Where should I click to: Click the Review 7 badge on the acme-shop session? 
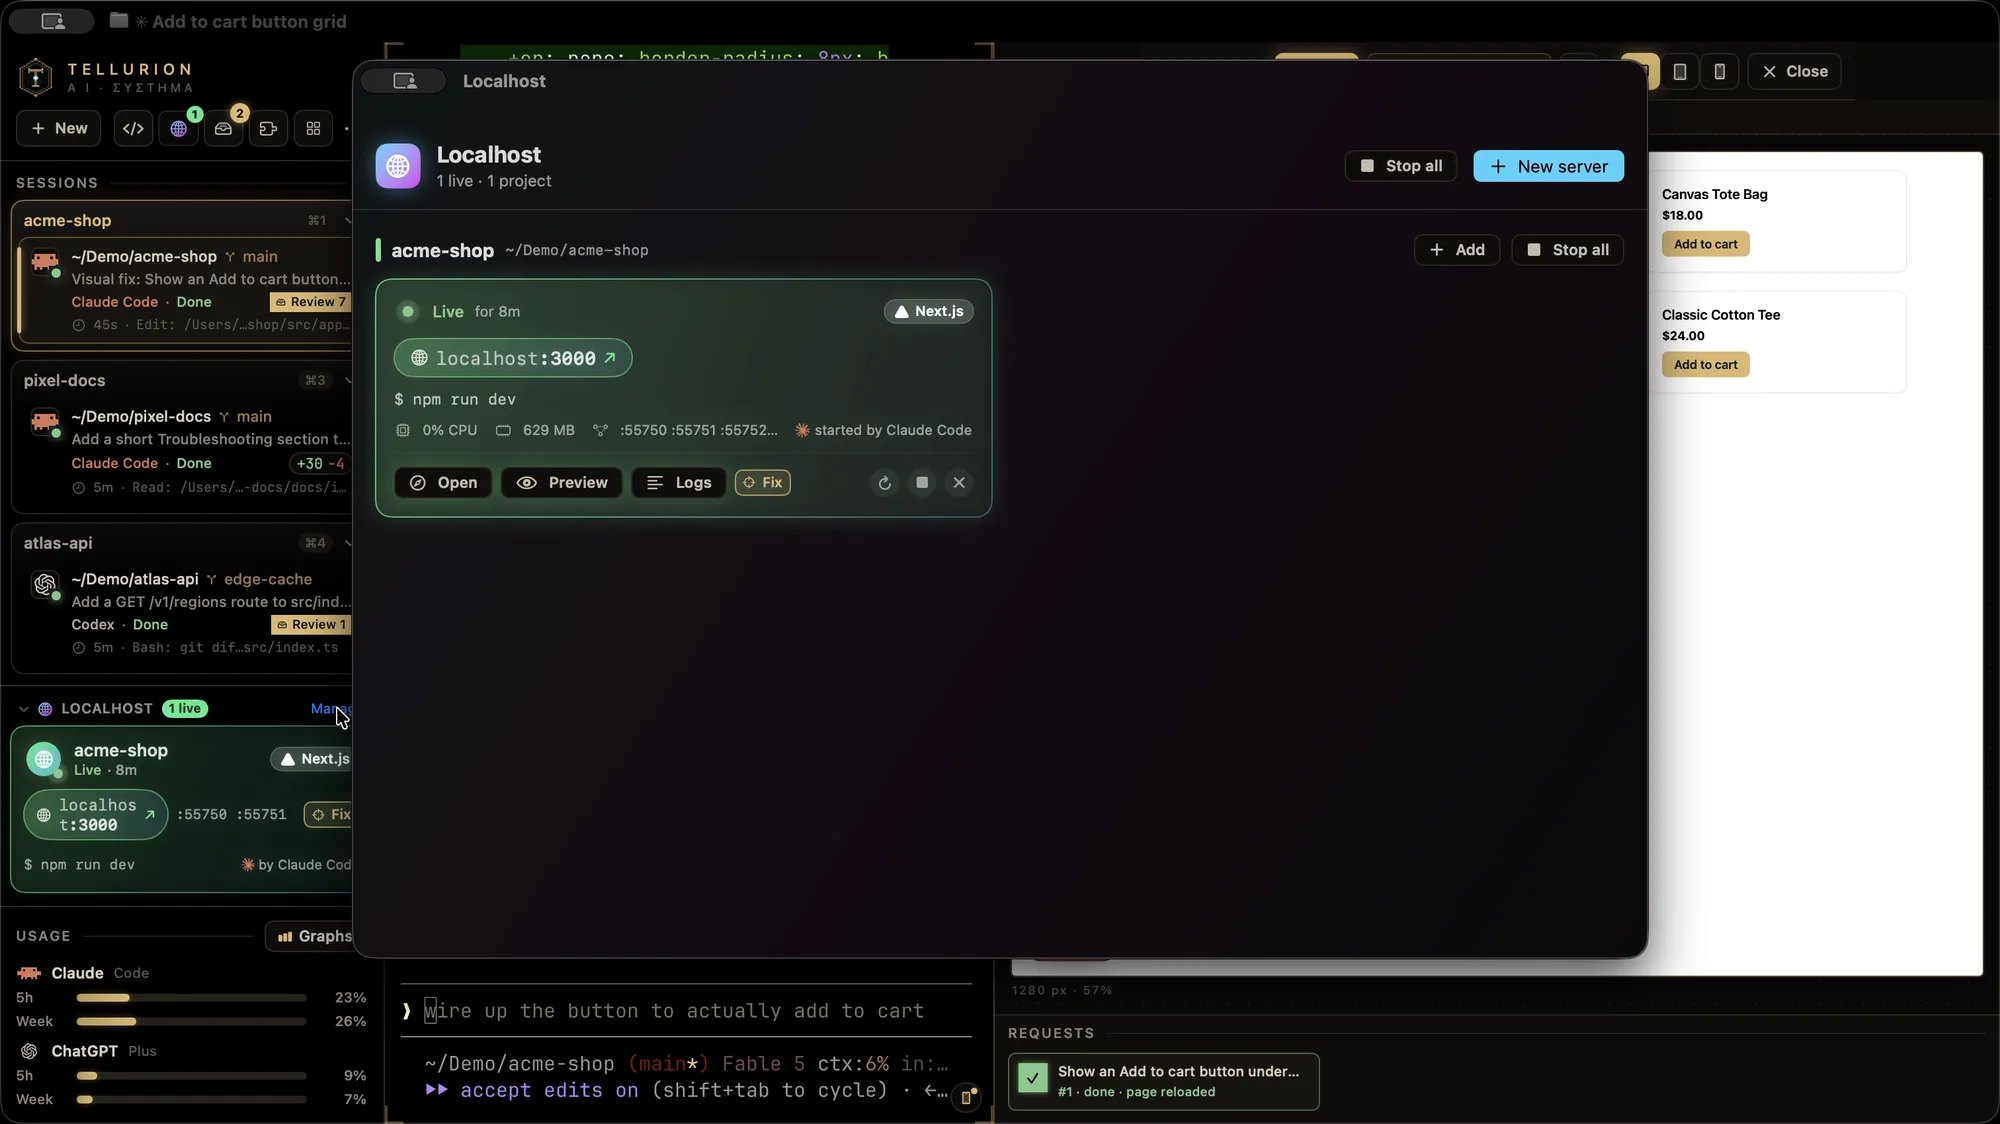tap(311, 302)
